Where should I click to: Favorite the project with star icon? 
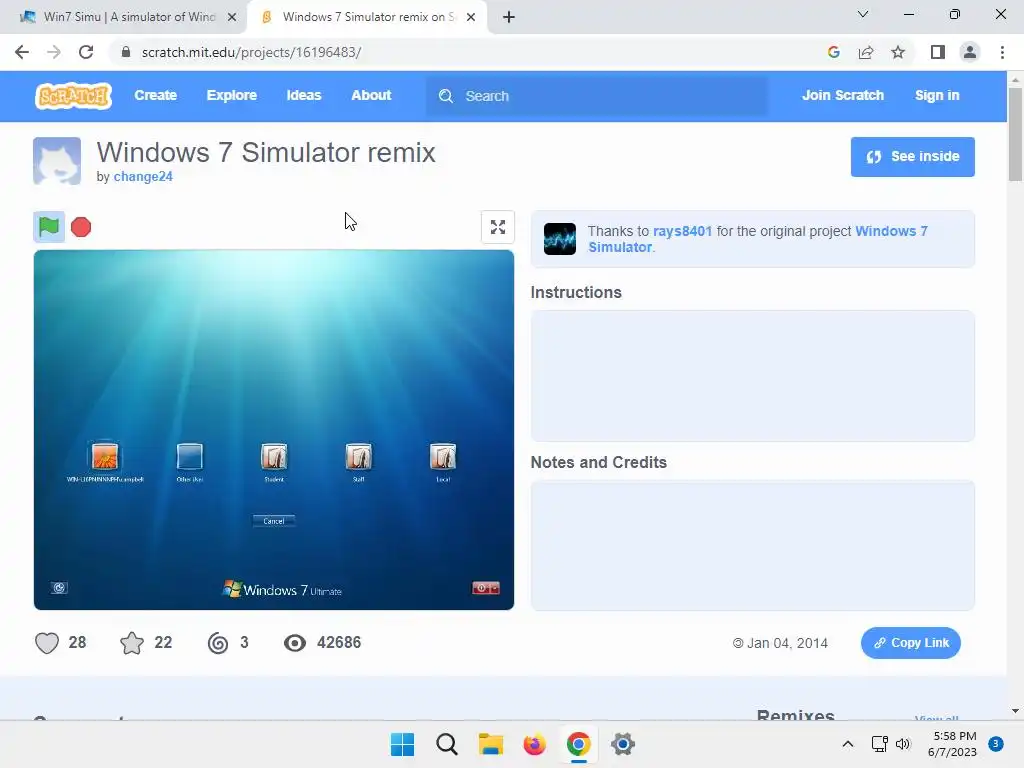tap(132, 643)
